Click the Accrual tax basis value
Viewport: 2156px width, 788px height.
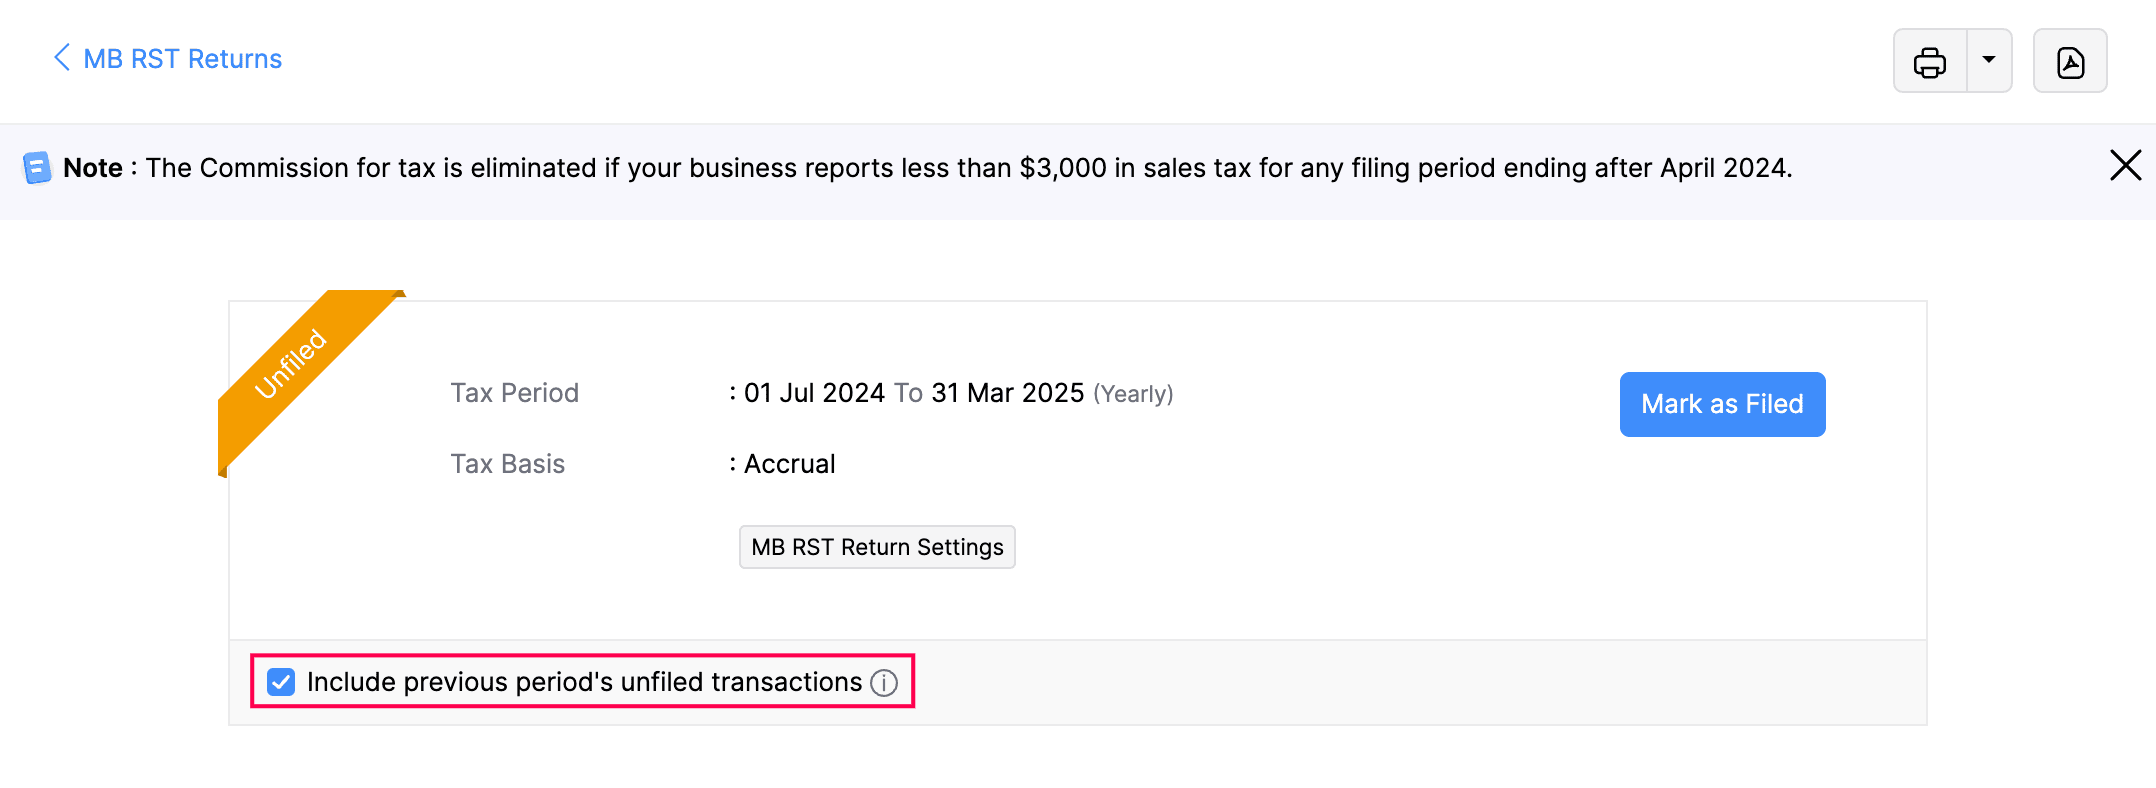point(790,464)
